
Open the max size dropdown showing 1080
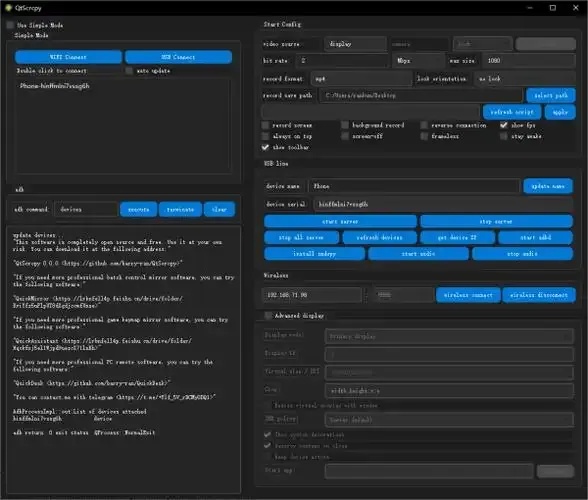coord(529,60)
